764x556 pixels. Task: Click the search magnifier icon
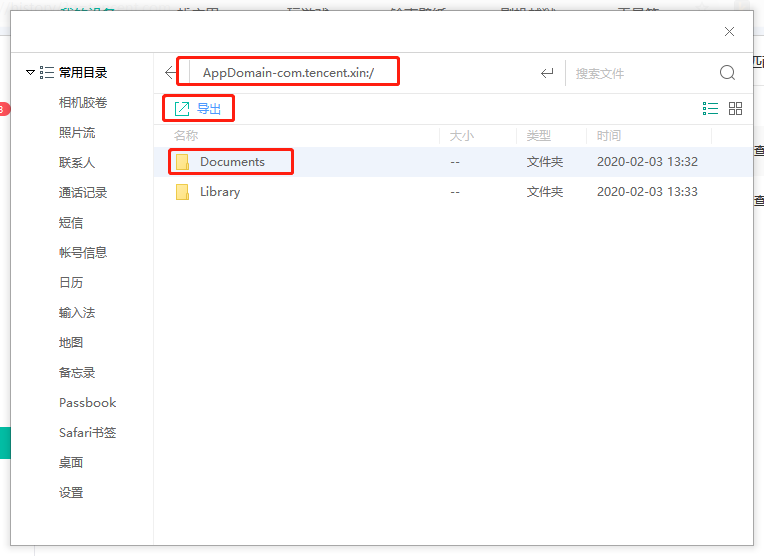(727, 73)
